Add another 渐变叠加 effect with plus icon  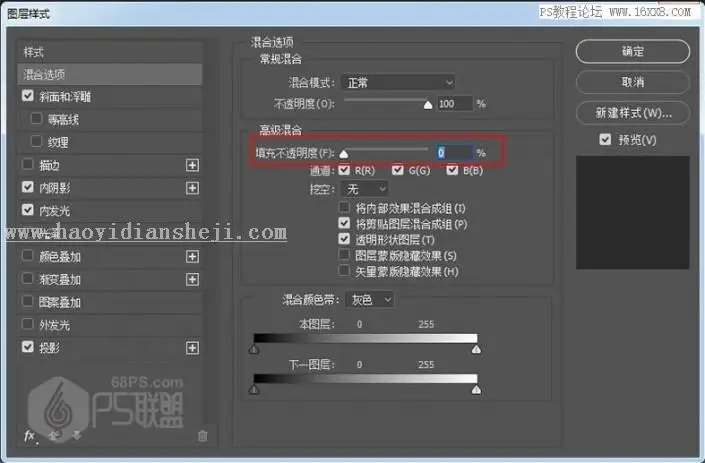[x=192, y=280]
